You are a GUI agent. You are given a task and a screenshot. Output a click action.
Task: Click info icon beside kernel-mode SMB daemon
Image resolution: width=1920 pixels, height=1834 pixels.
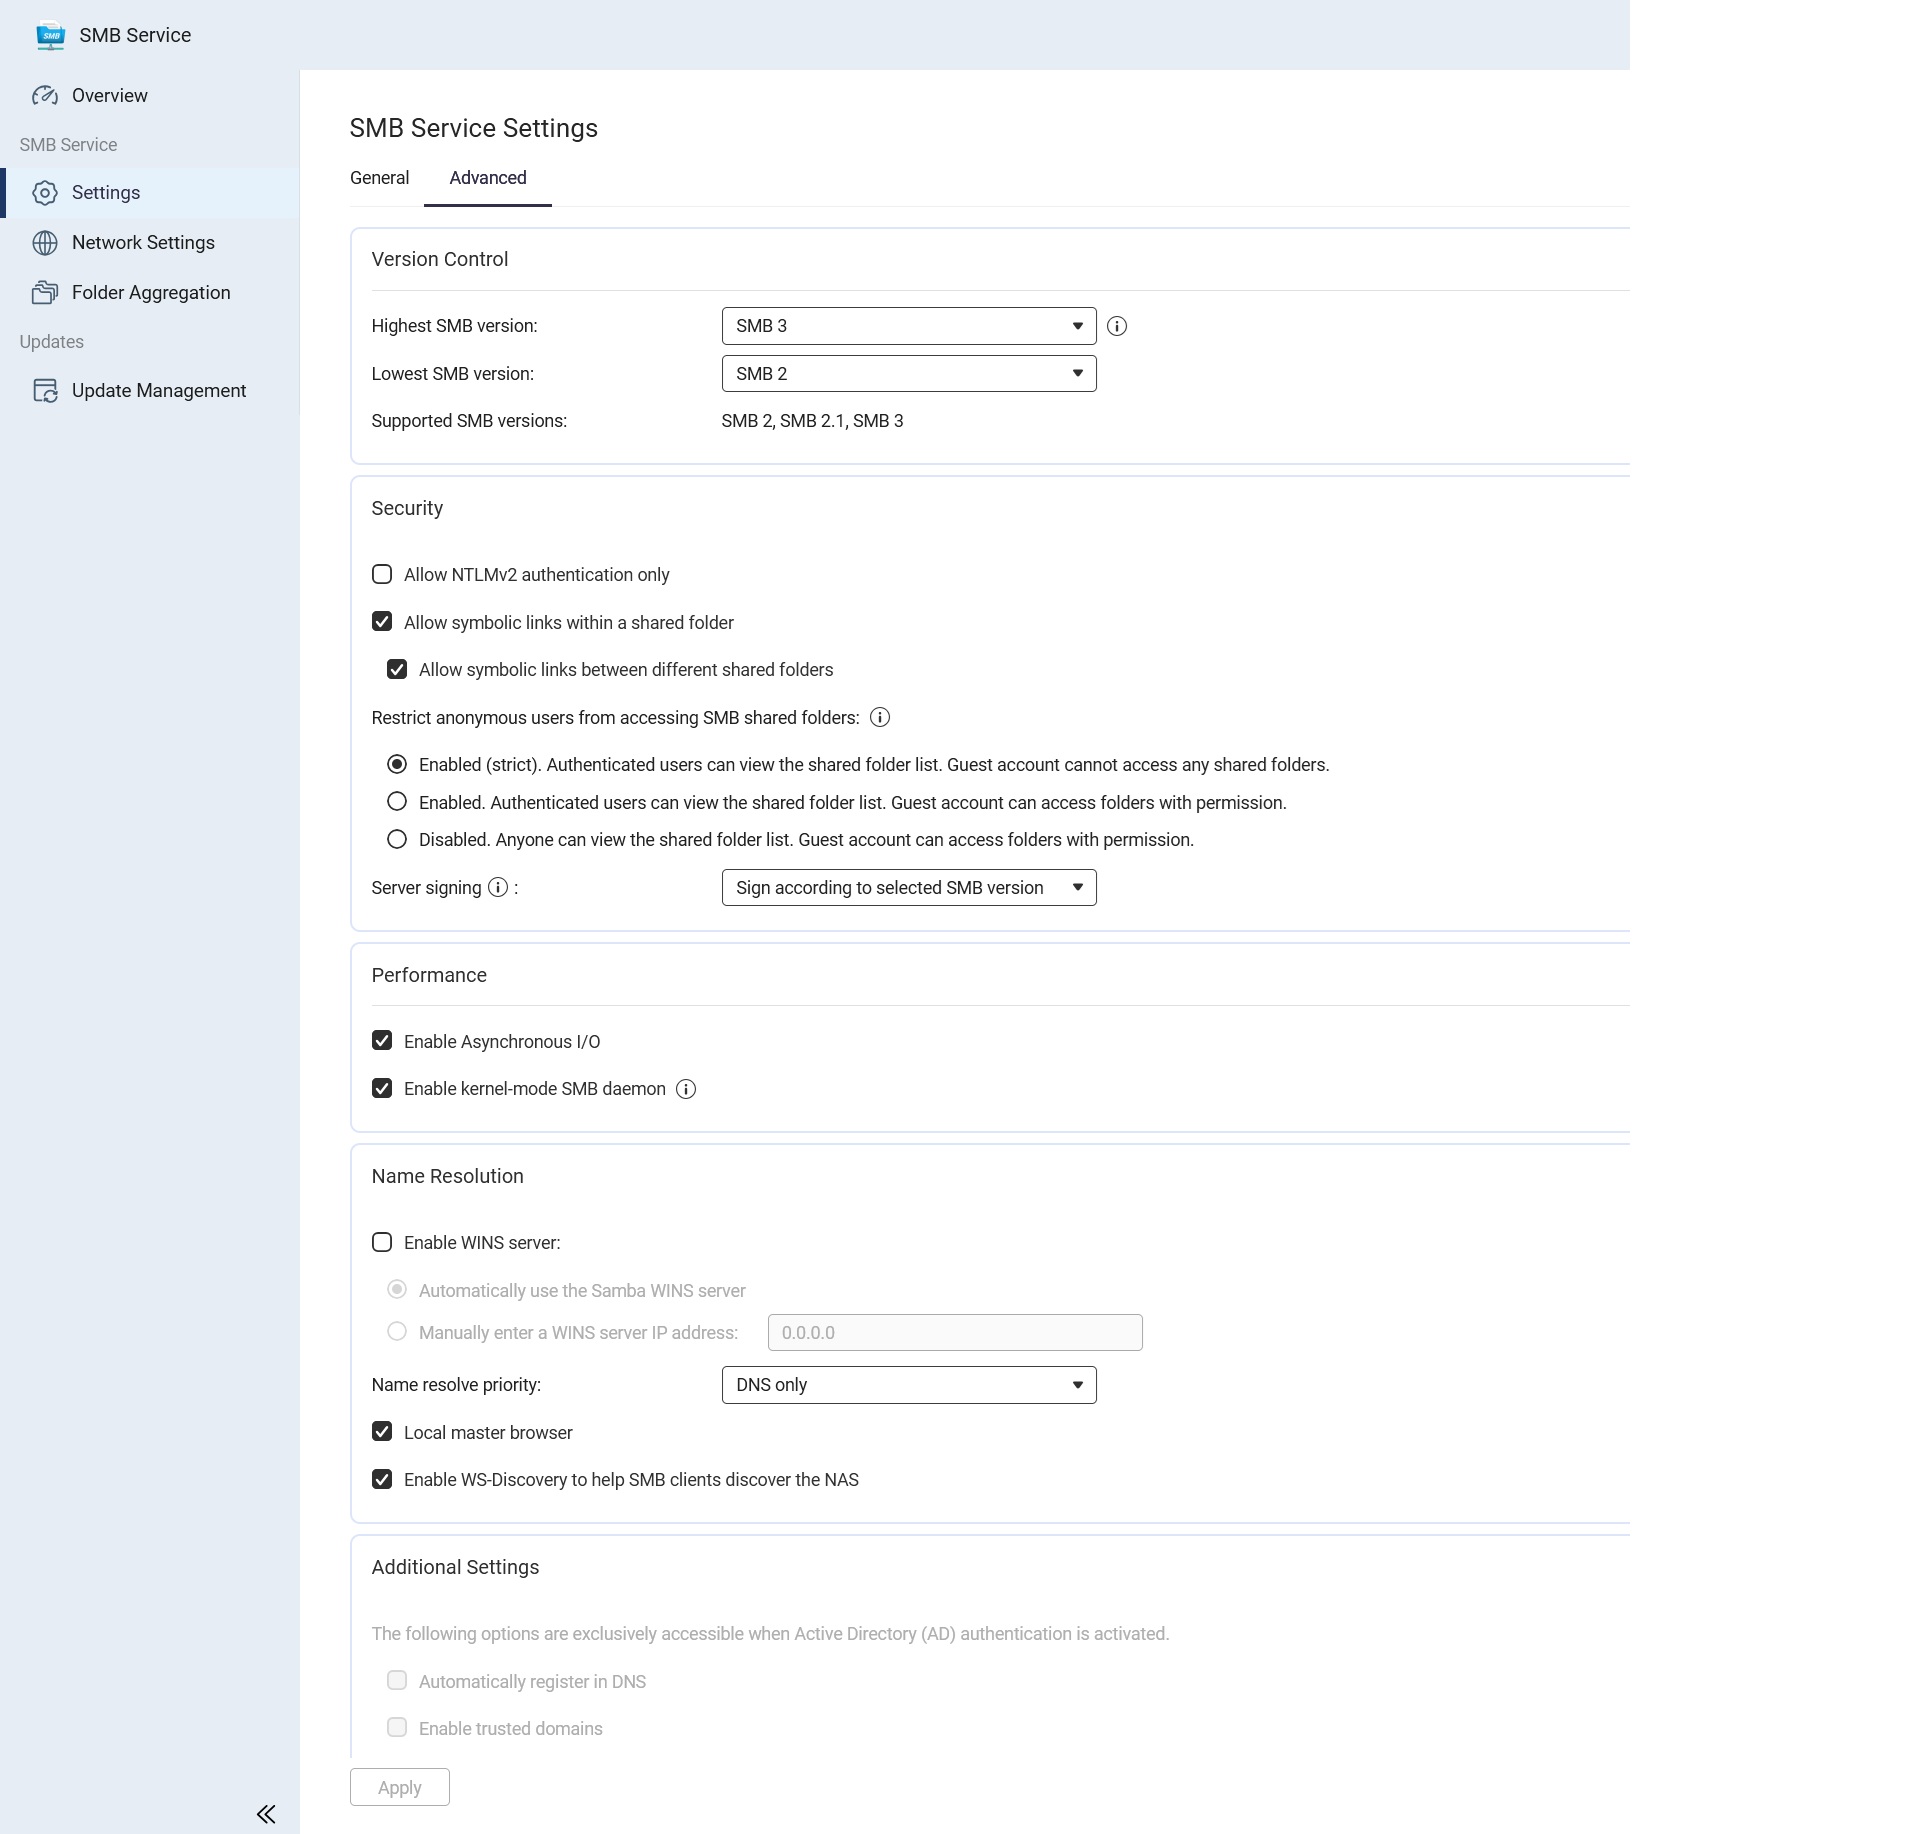pyautogui.click(x=686, y=1090)
